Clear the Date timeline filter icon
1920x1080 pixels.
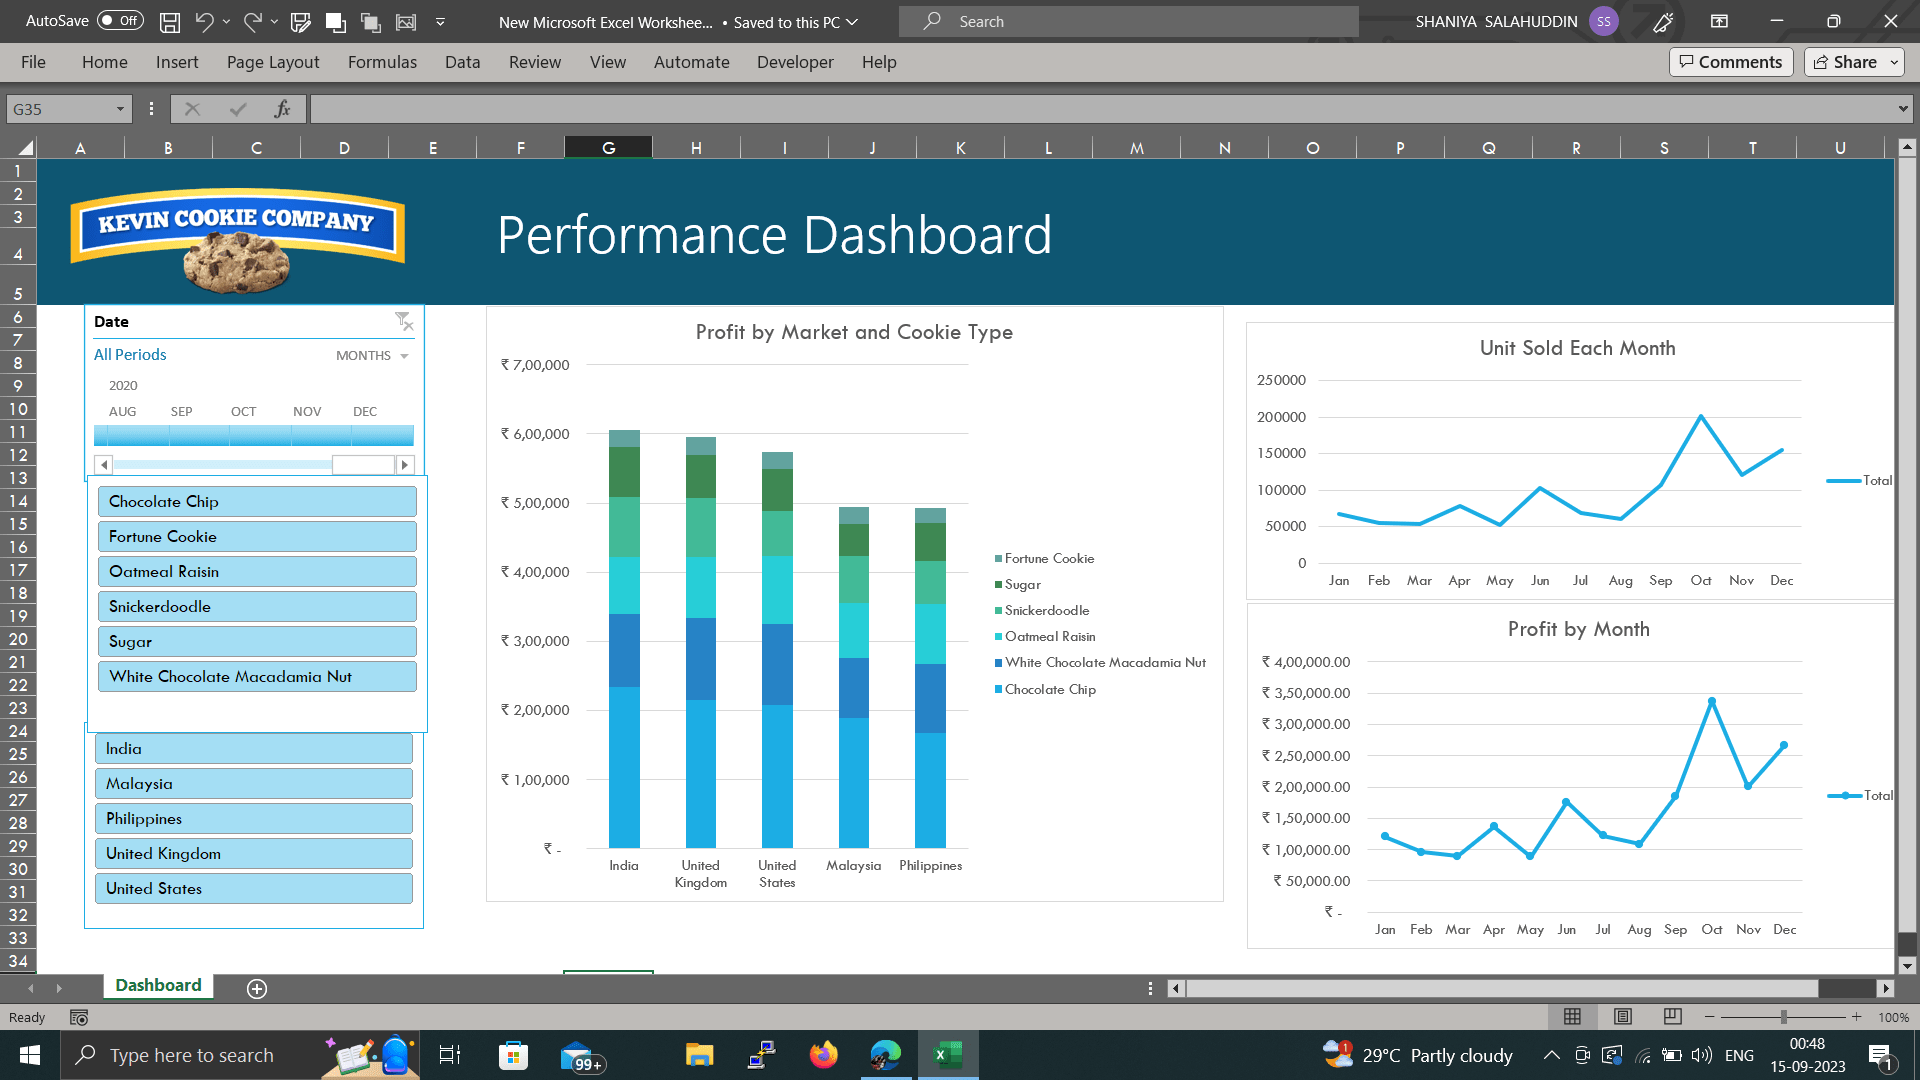click(x=403, y=321)
